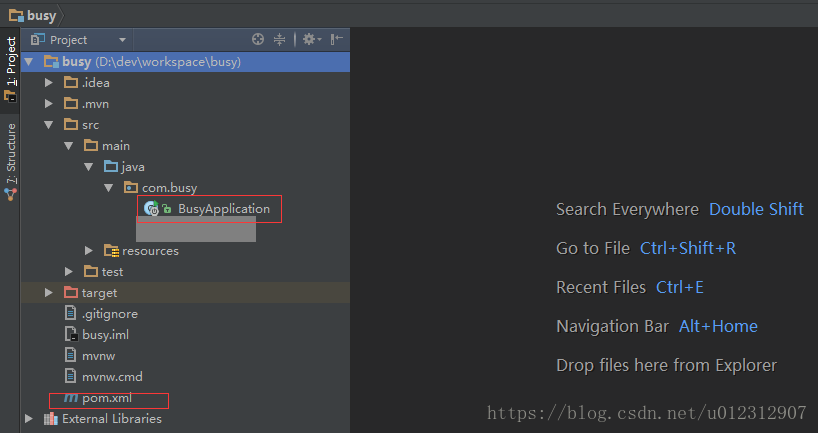Click the Scroll from Source target icon
Viewport: 818px width, 433px height.
point(258,39)
